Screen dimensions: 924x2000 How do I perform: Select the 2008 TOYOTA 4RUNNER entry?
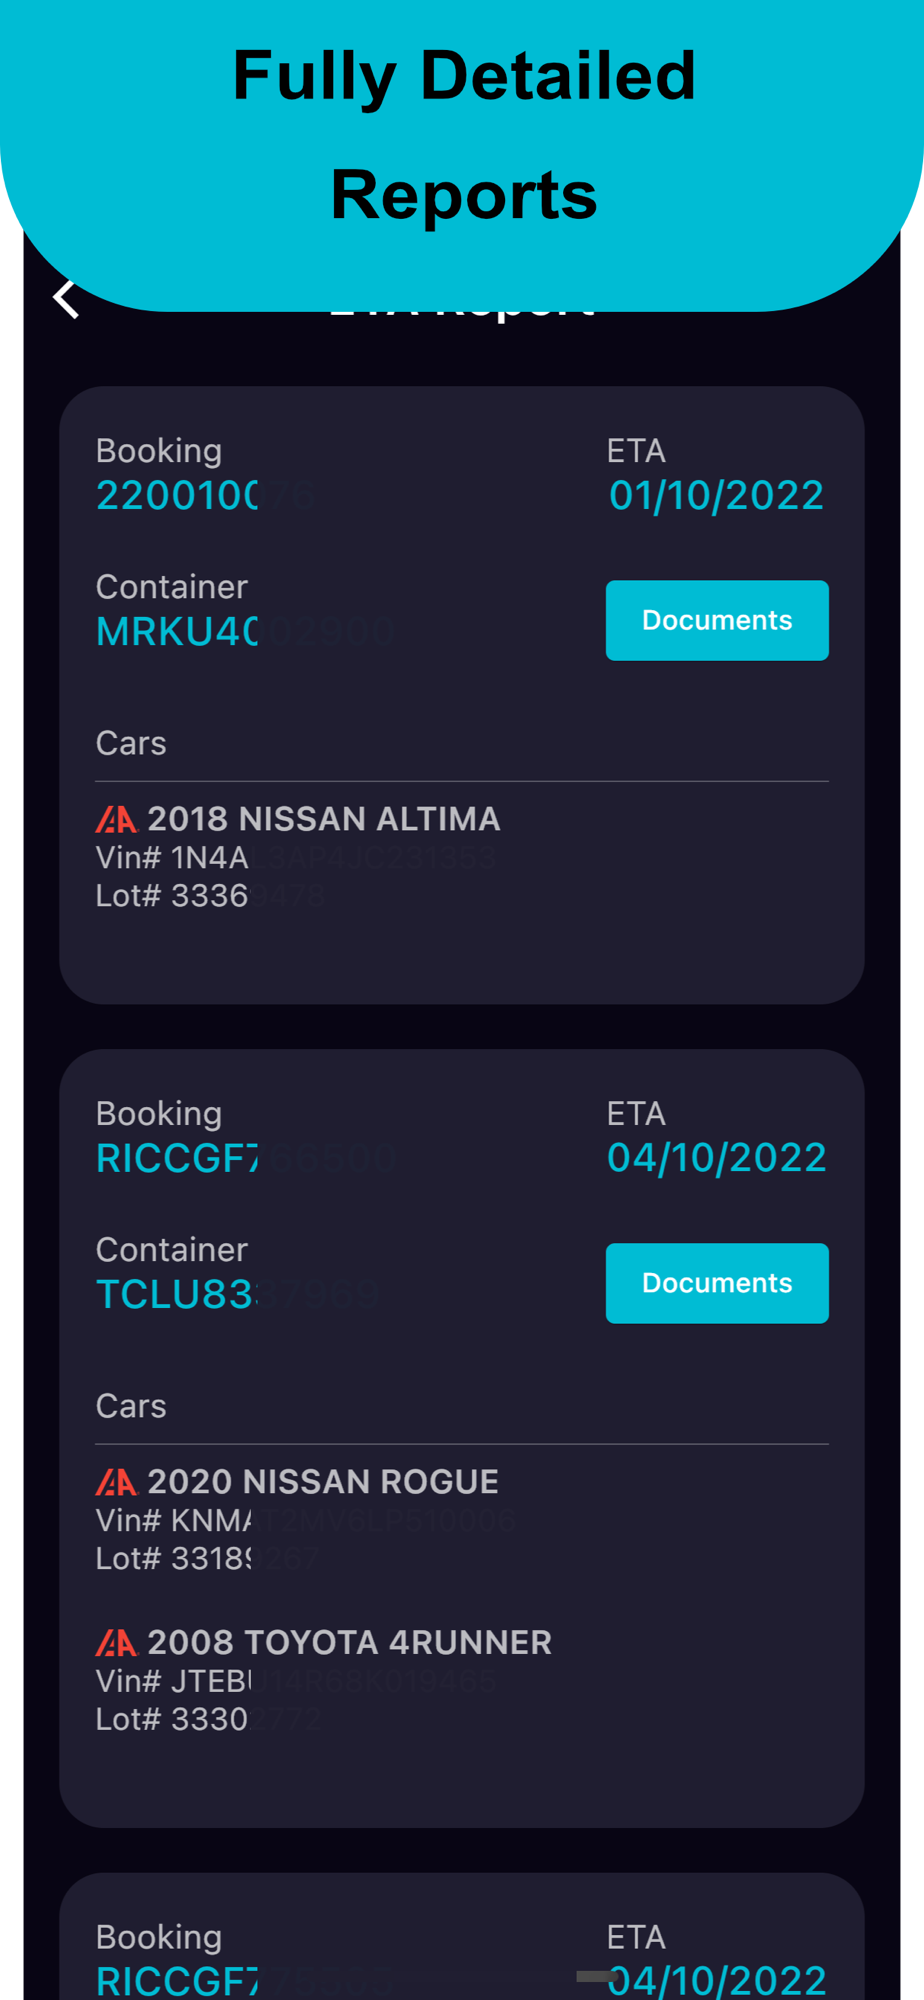point(349,1642)
